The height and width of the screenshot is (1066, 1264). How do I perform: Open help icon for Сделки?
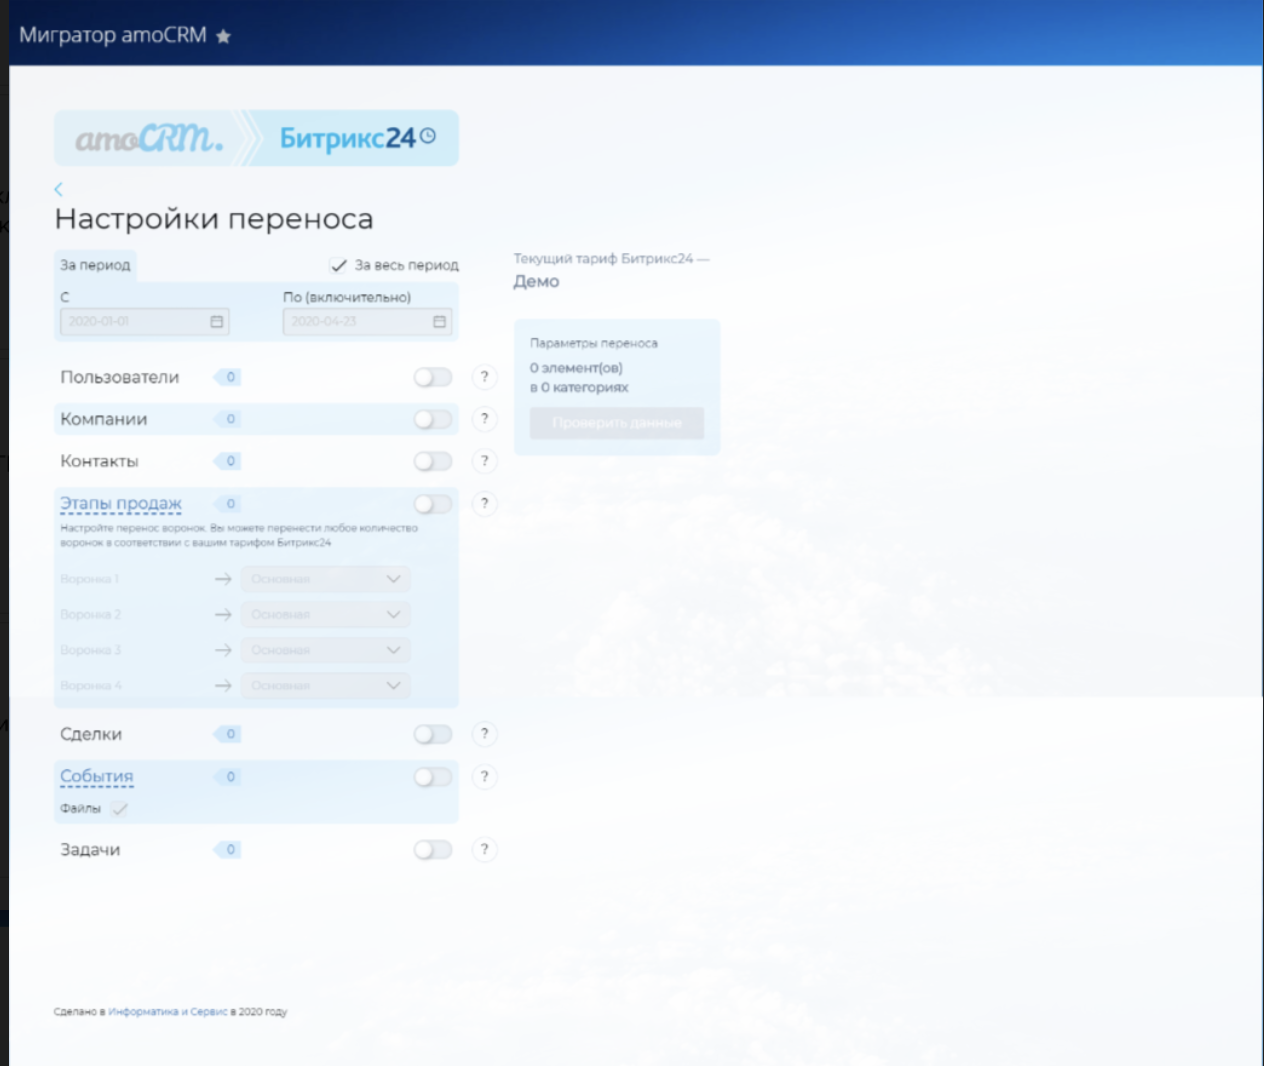(x=484, y=734)
